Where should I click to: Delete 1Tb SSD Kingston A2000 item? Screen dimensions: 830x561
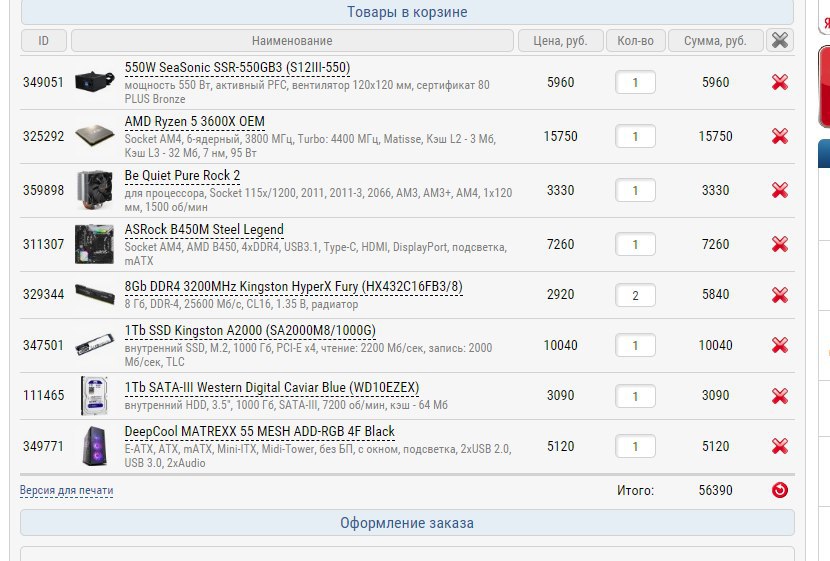click(x=780, y=345)
